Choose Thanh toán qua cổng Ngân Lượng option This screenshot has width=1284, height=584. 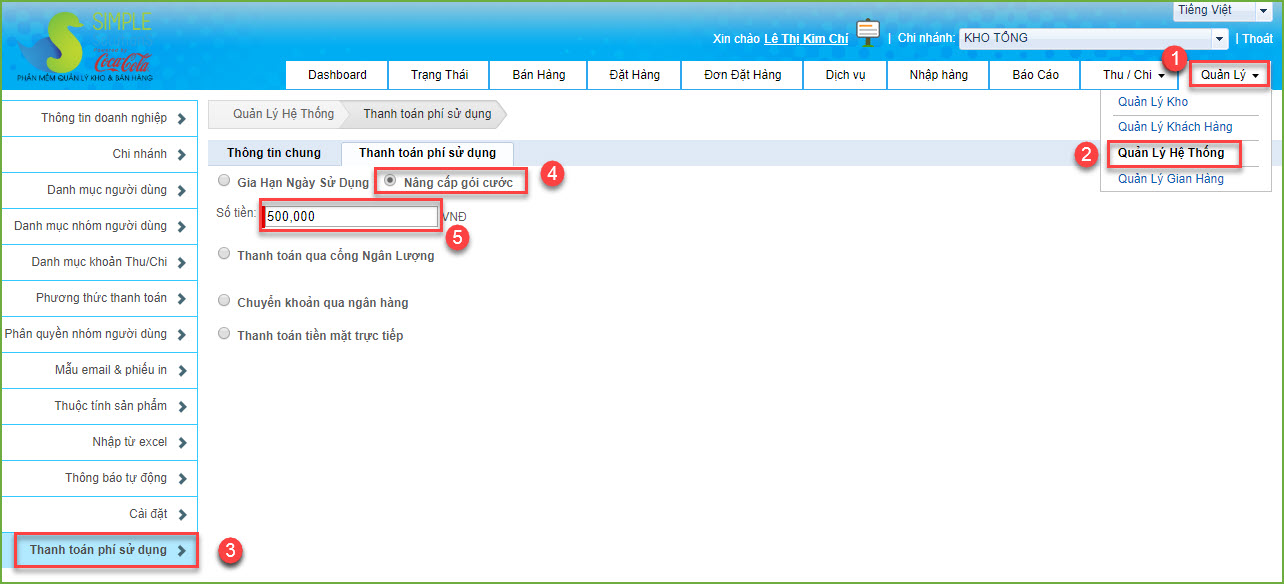coord(224,254)
